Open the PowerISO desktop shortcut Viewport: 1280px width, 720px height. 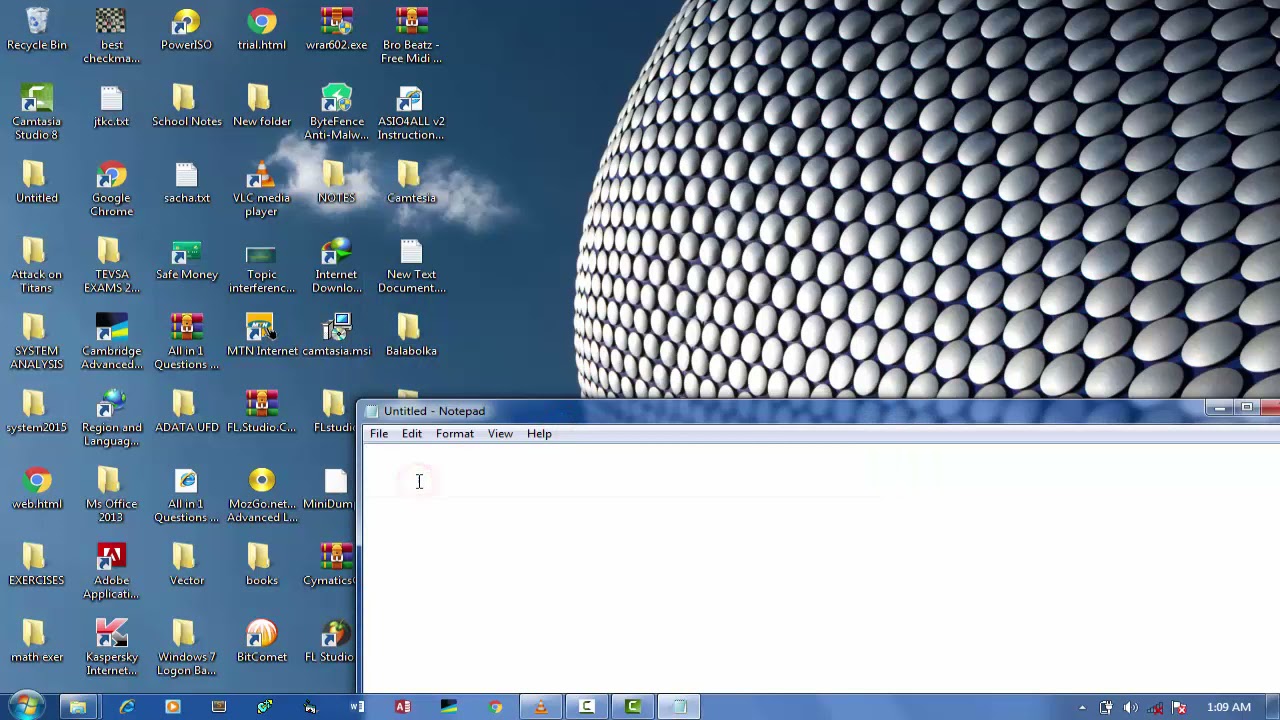[186, 30]
